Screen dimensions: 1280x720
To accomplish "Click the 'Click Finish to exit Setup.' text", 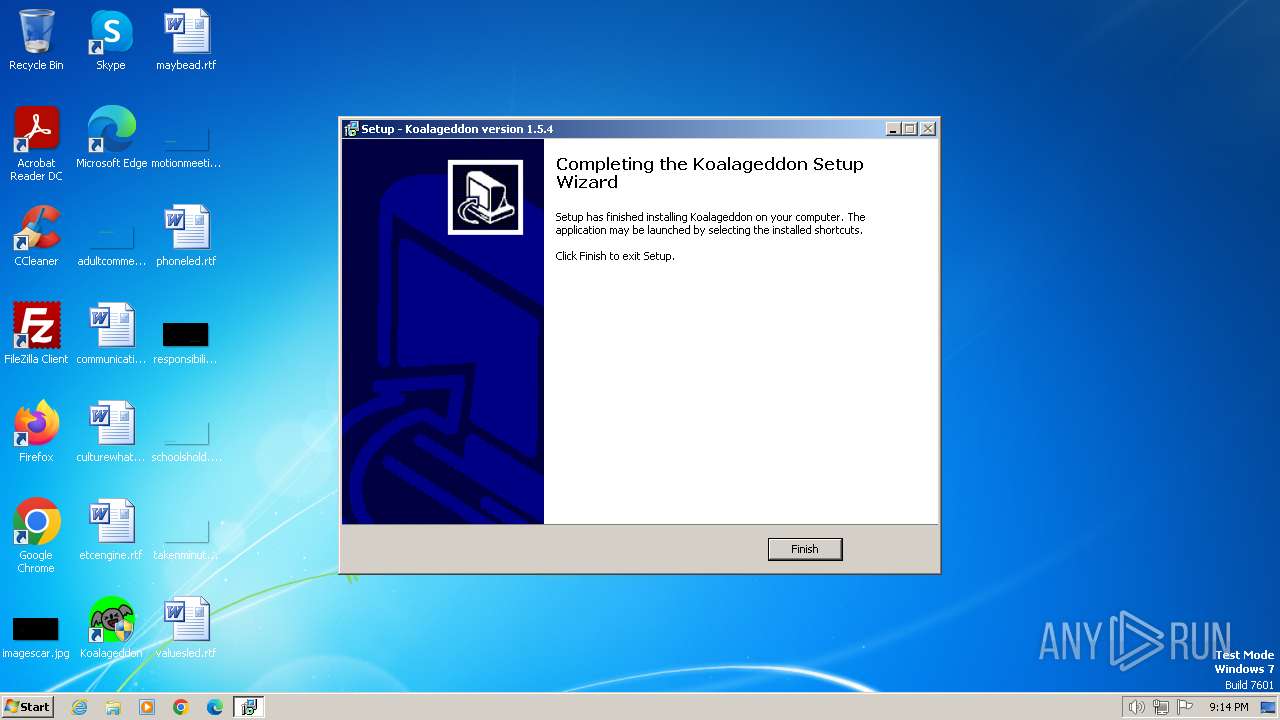I will tap(615, 256).
